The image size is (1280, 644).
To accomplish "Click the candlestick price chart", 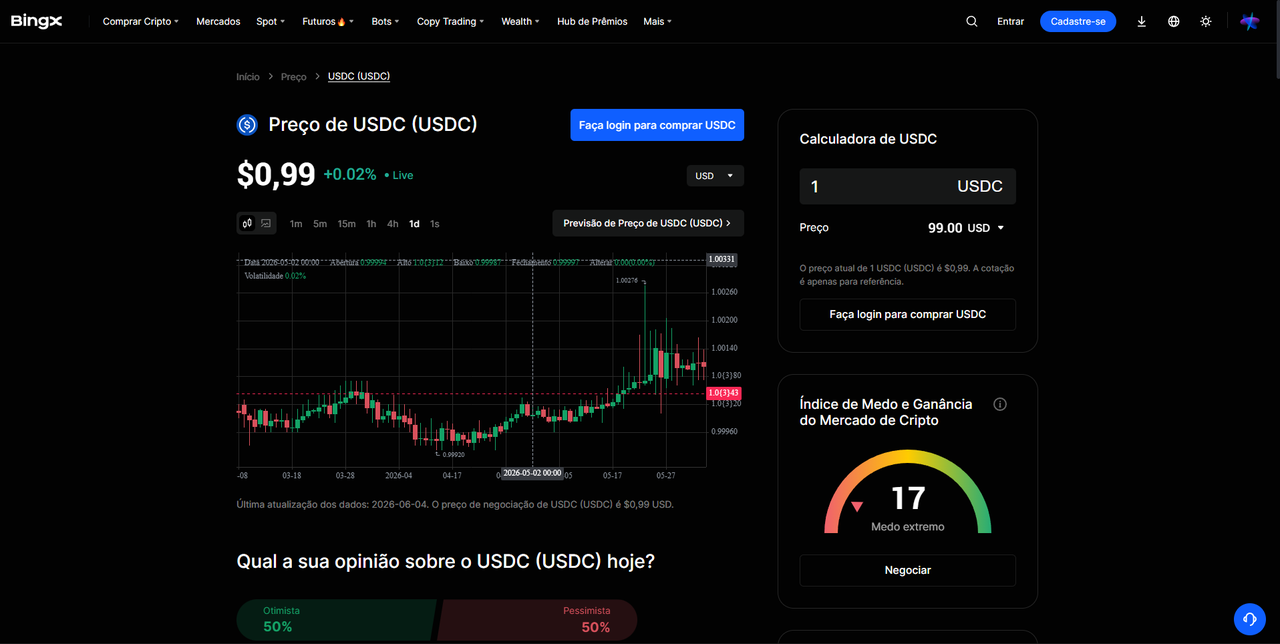I will click(x=472, y=360).
